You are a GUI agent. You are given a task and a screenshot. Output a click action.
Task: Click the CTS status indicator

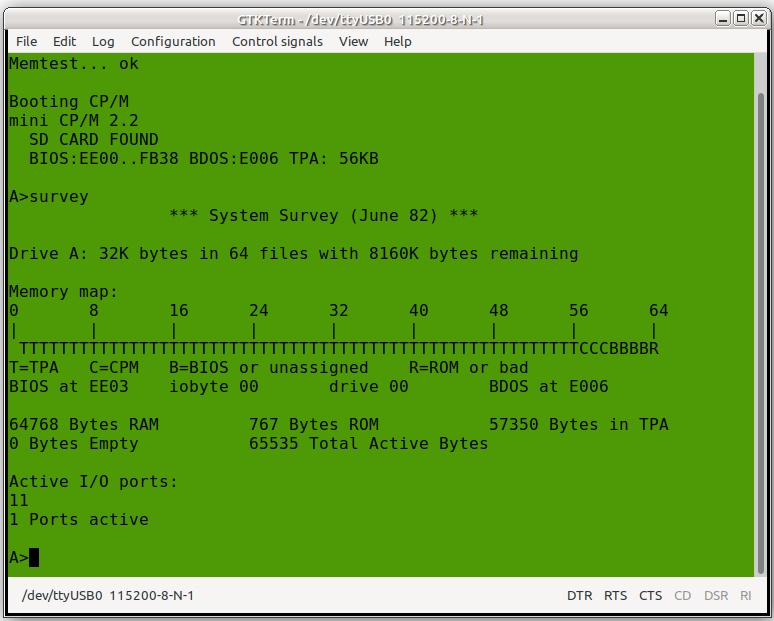(x=651, y=595)
